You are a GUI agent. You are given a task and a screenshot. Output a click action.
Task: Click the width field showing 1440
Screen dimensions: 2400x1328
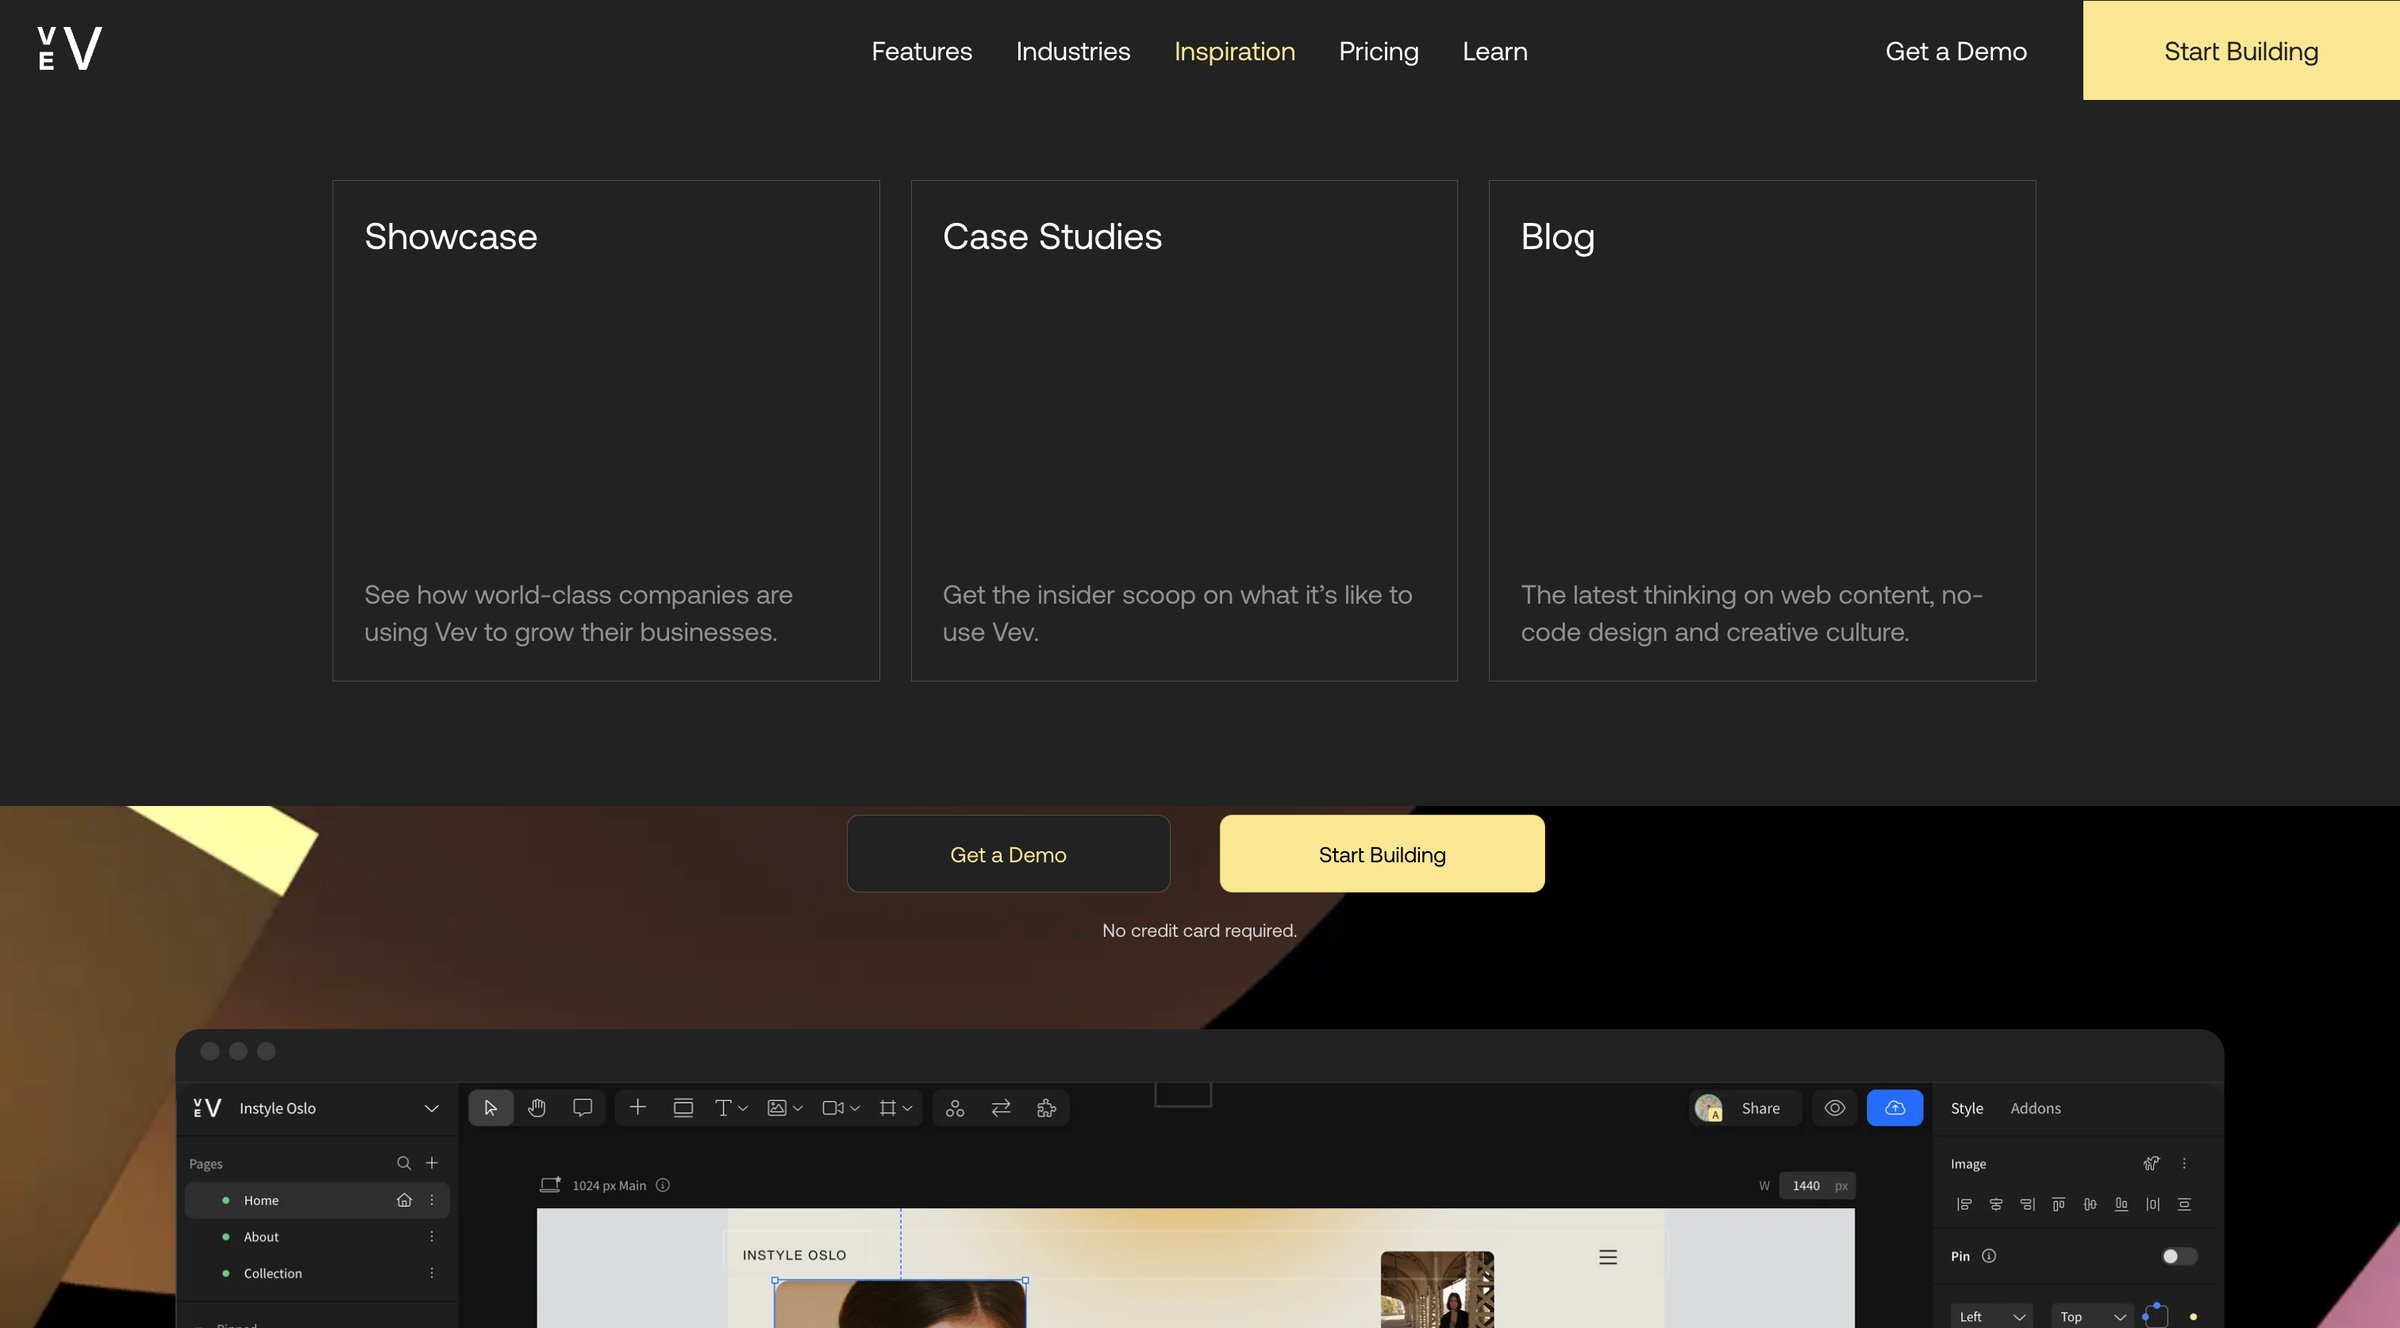1816,1185
